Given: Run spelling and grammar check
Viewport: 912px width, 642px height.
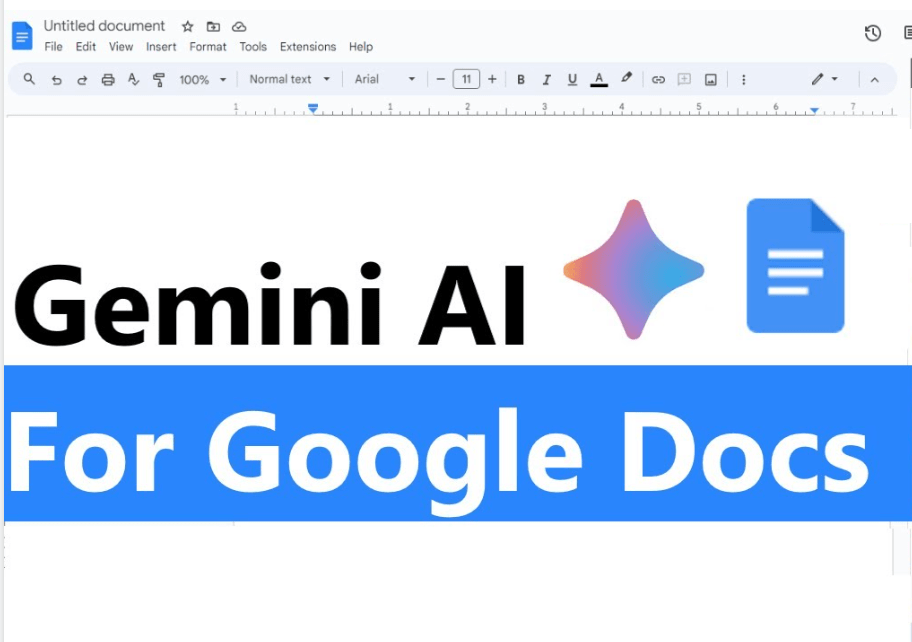Looking at the screenshot, I should pyautogui.click(x=133, y=80).
